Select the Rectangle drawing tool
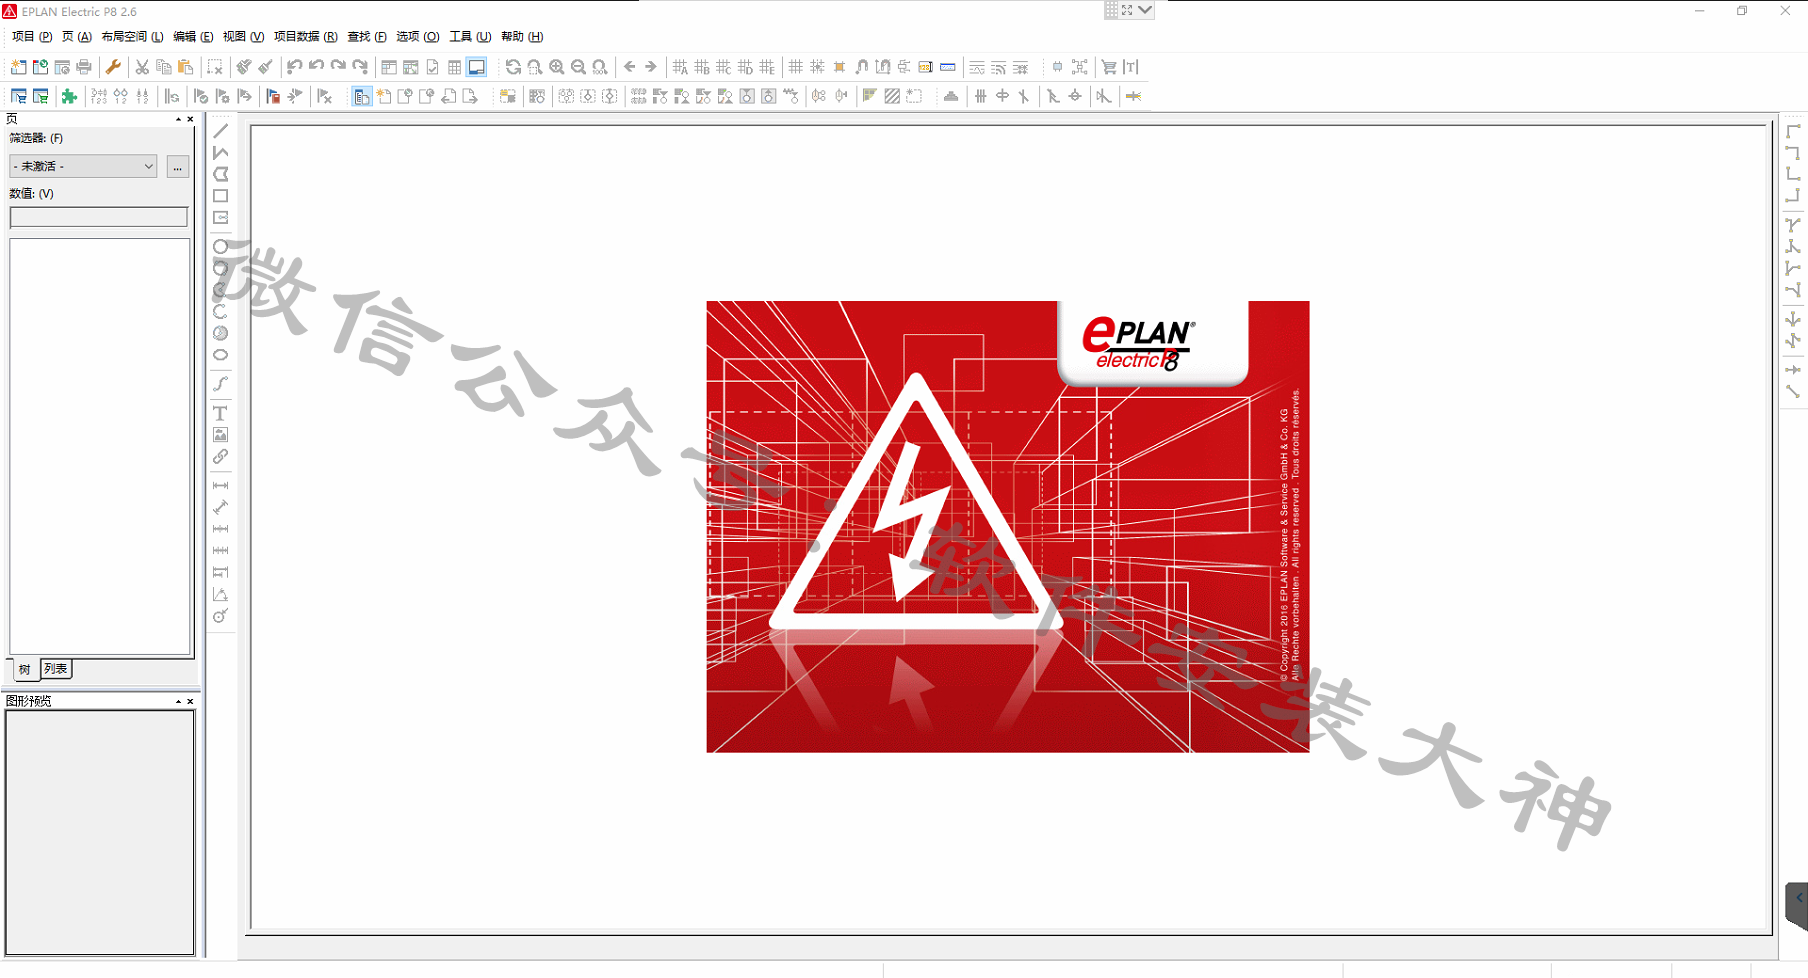Screen dimensions: 1808x978 pyautogui.click(x=221, y=196)
